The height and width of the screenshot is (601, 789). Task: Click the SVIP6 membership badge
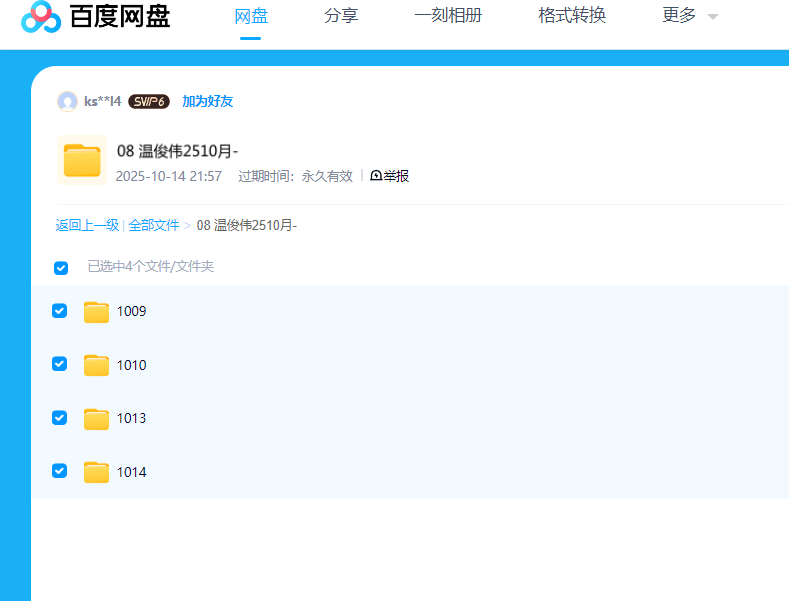[x=149, y=101]
